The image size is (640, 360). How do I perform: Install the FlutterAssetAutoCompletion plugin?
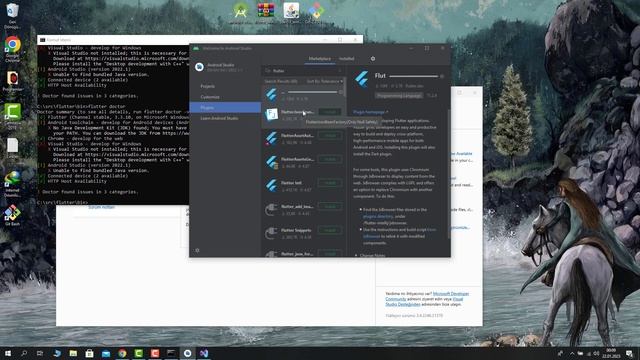330,135
